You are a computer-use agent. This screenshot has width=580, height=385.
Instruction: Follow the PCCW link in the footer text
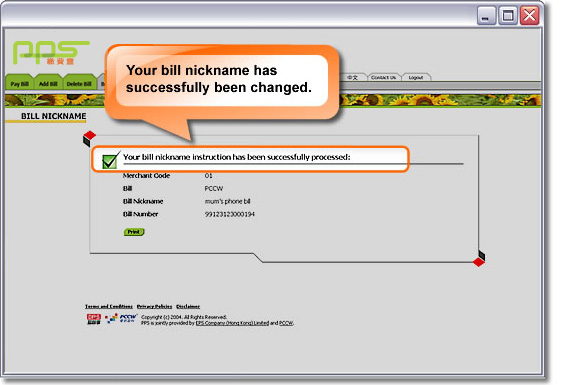[286, 323]
